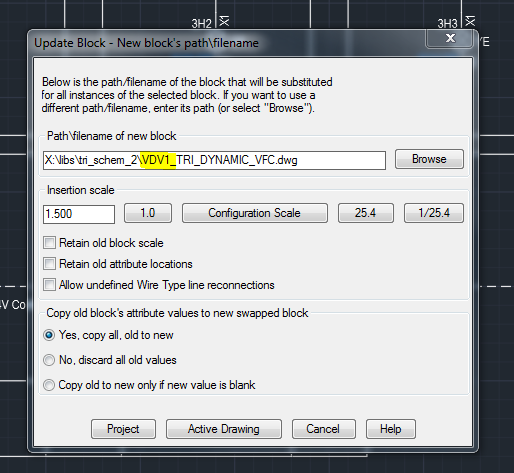
Task: Click the 3H3 label in drawing
Action: (x=447, y=24)
